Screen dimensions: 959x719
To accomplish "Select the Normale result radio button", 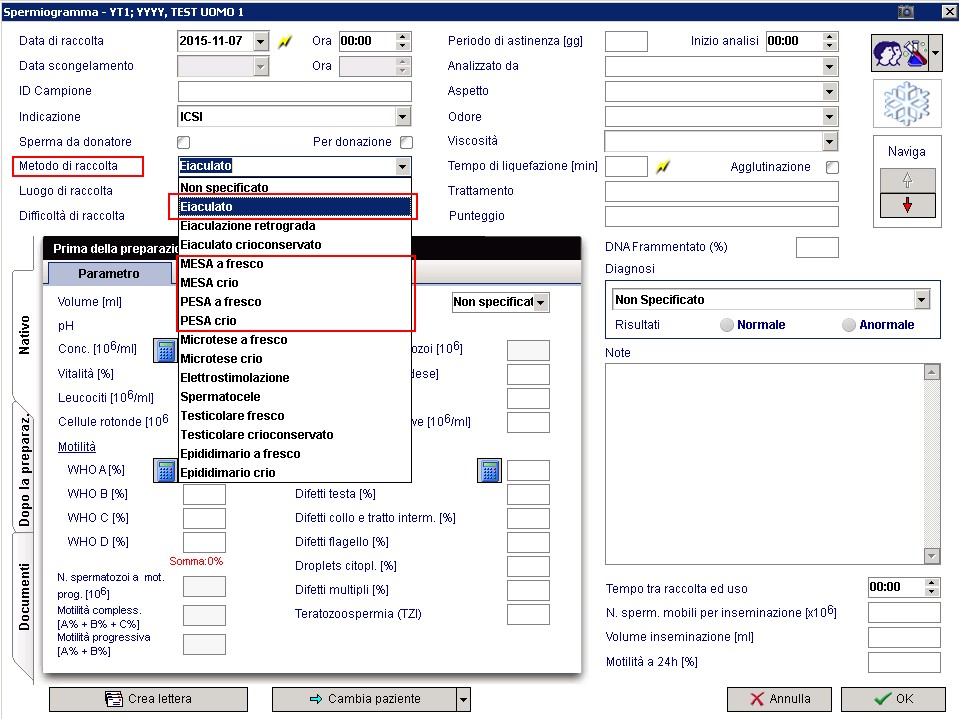I will point(727,325).
